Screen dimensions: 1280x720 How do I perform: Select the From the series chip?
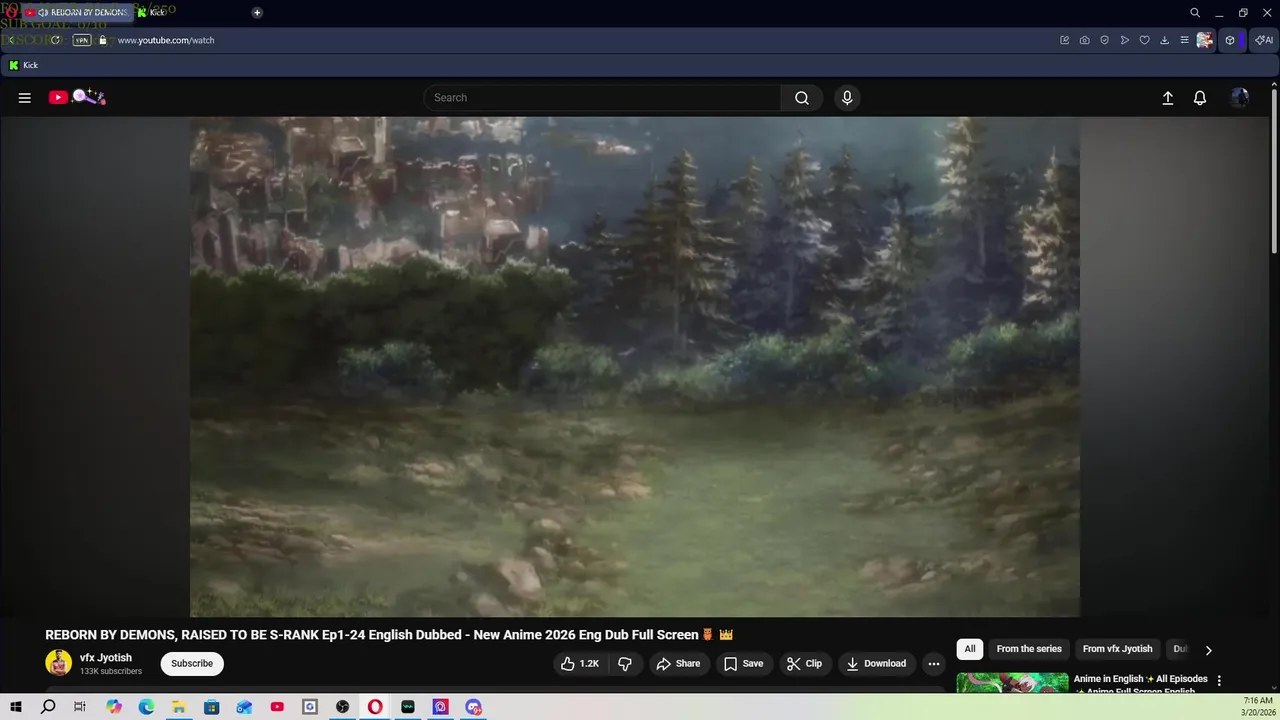[x=1029, y=649]
